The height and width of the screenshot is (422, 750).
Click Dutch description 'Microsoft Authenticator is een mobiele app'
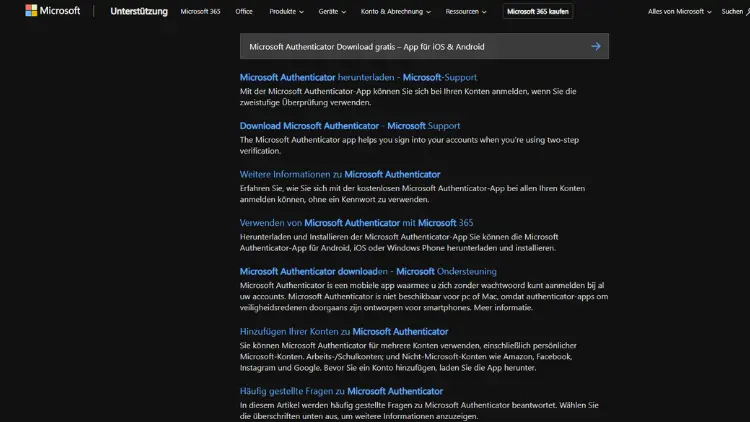[x=424, y=296]
